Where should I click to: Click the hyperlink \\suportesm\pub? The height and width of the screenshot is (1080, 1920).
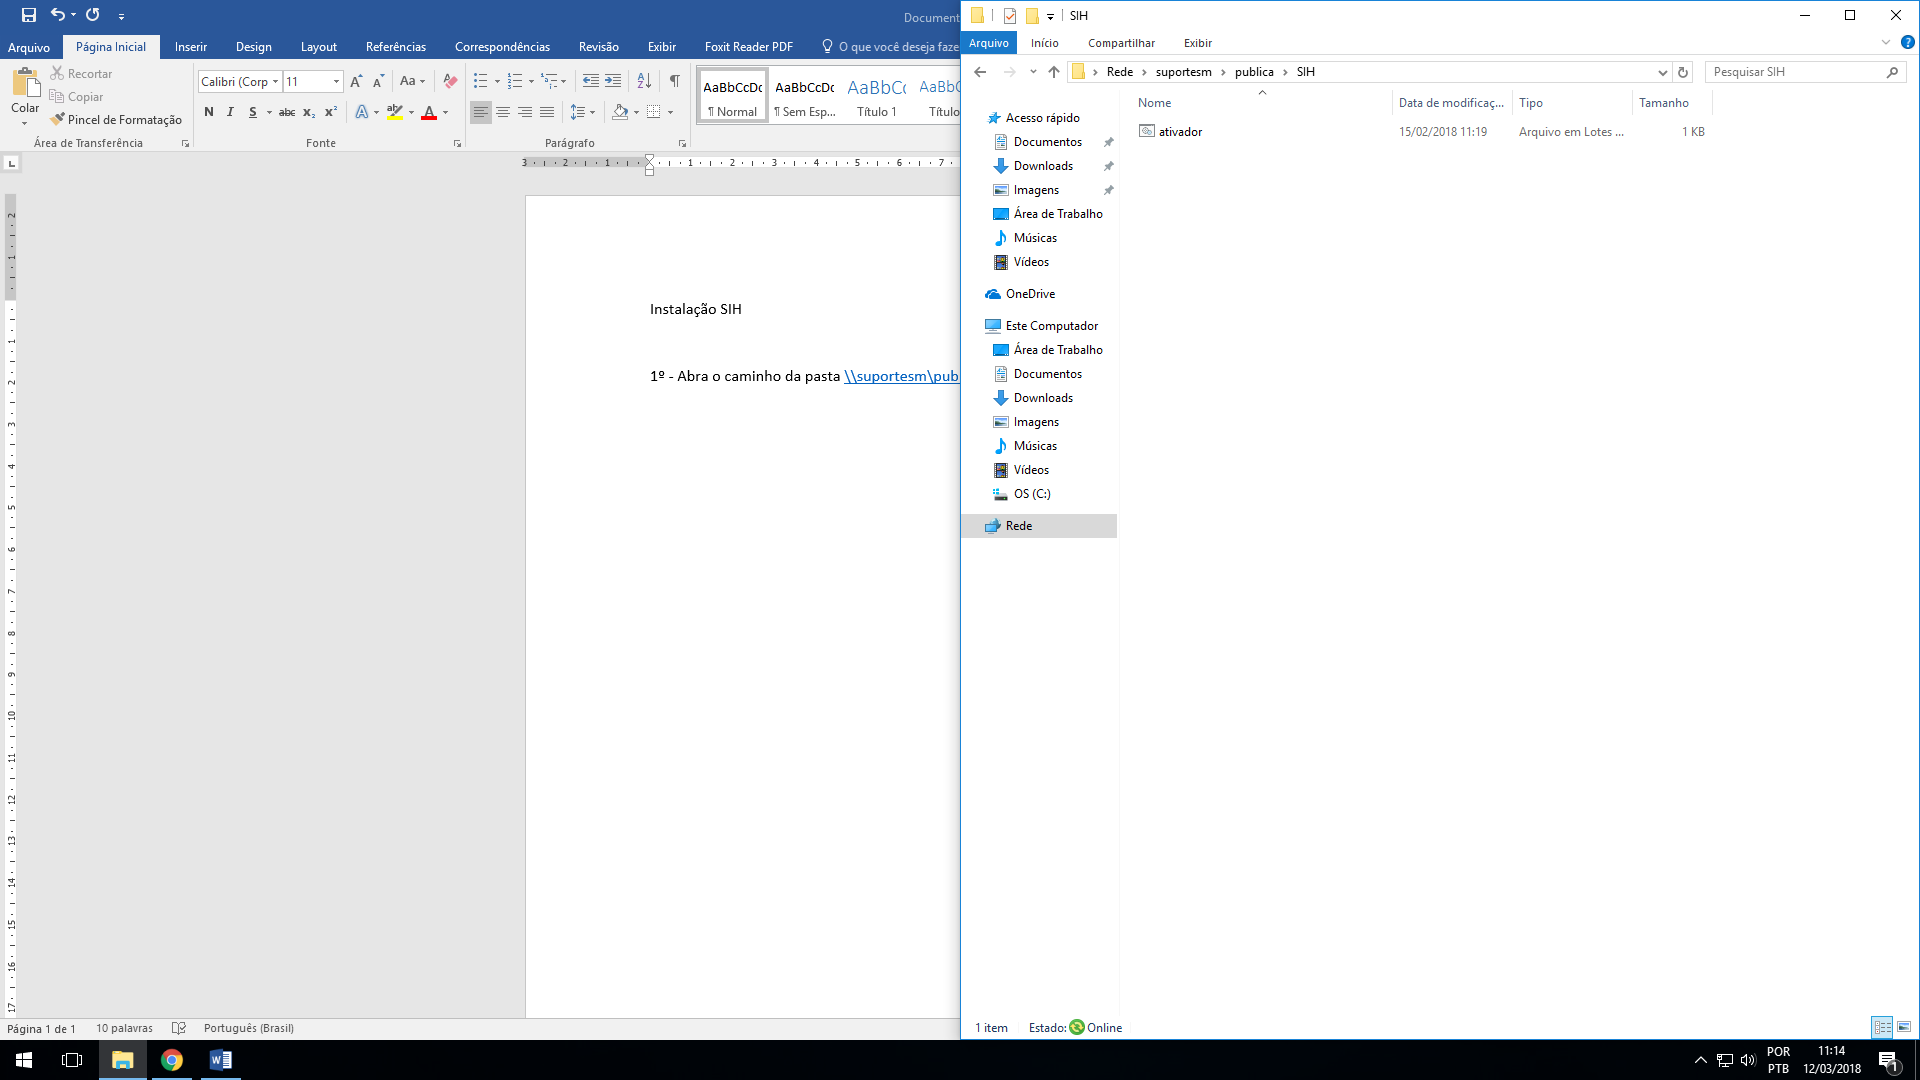point(902,376)
